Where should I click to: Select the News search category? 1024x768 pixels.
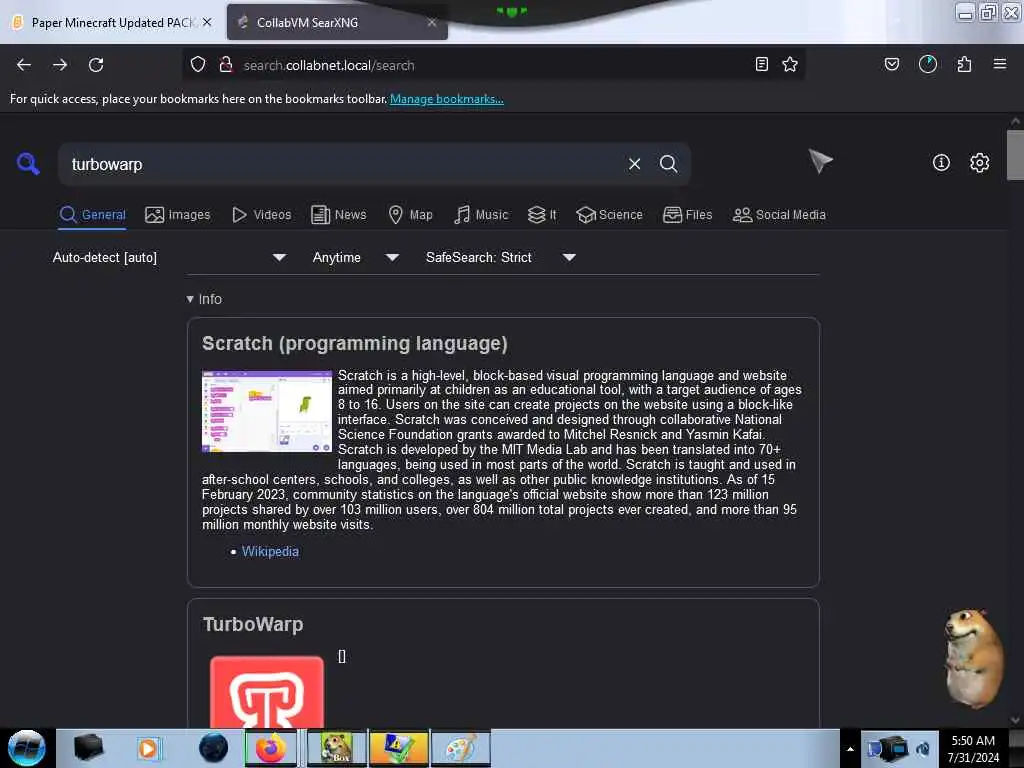338,215
